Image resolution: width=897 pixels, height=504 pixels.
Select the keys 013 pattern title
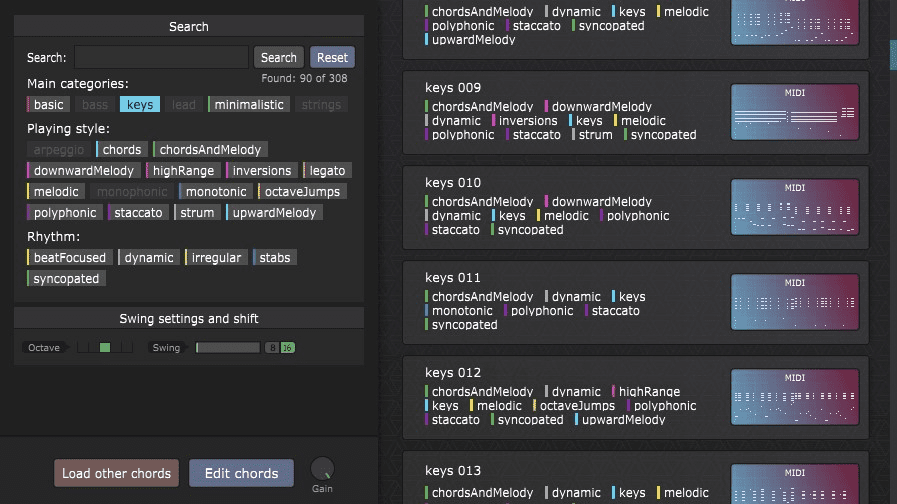453,471
